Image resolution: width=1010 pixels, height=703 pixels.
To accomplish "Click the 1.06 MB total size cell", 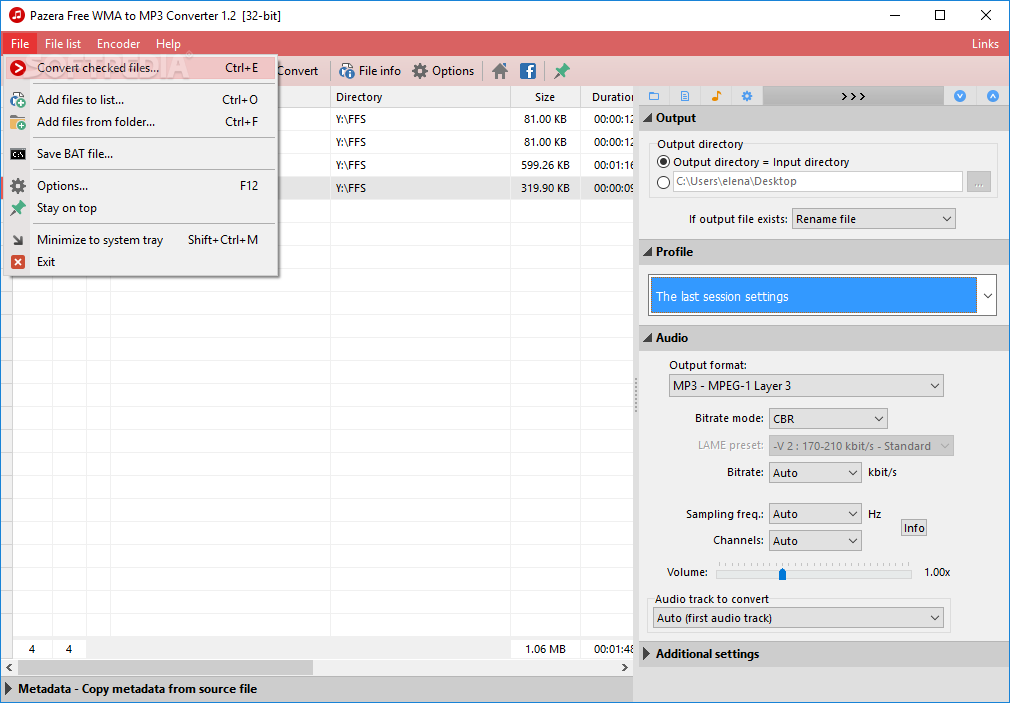I will click(545, 649).
